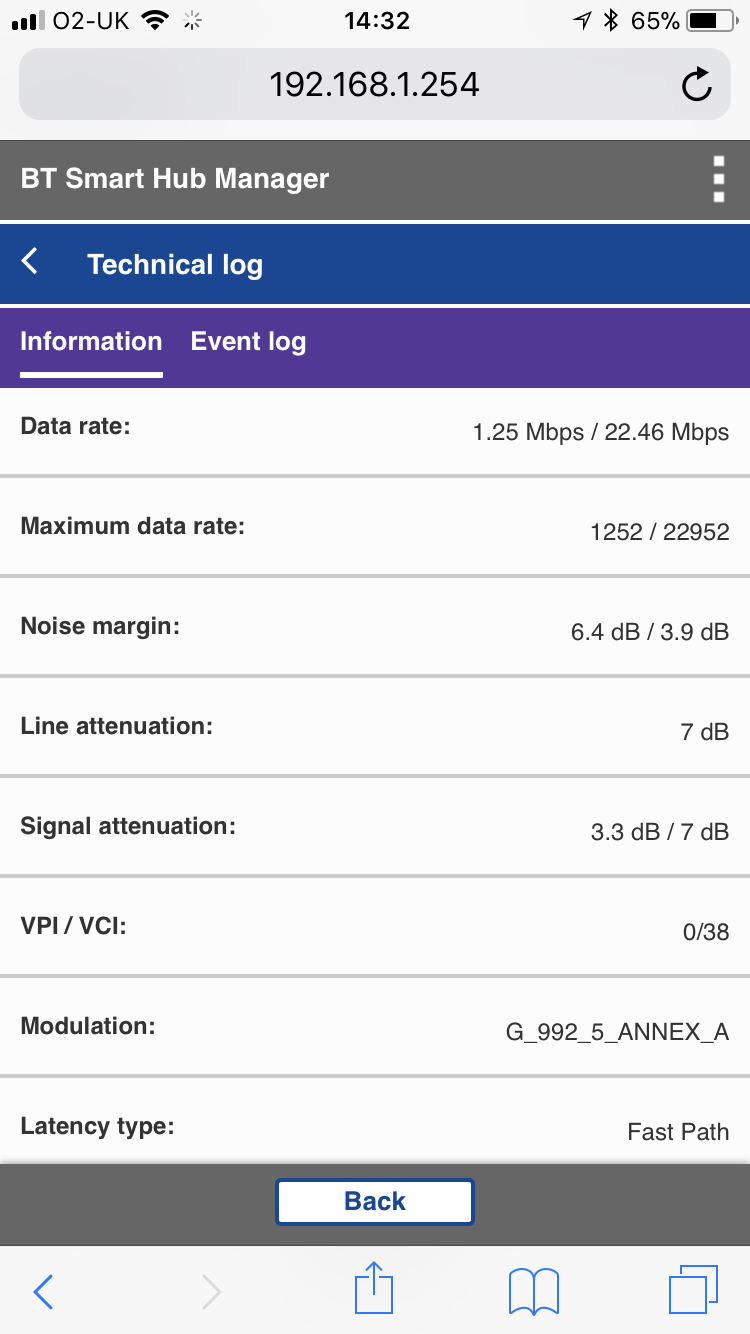This screenshot has width=750, height=1334.
Task: Tap the Line attenuation row
Action: [x=375, y=729]
